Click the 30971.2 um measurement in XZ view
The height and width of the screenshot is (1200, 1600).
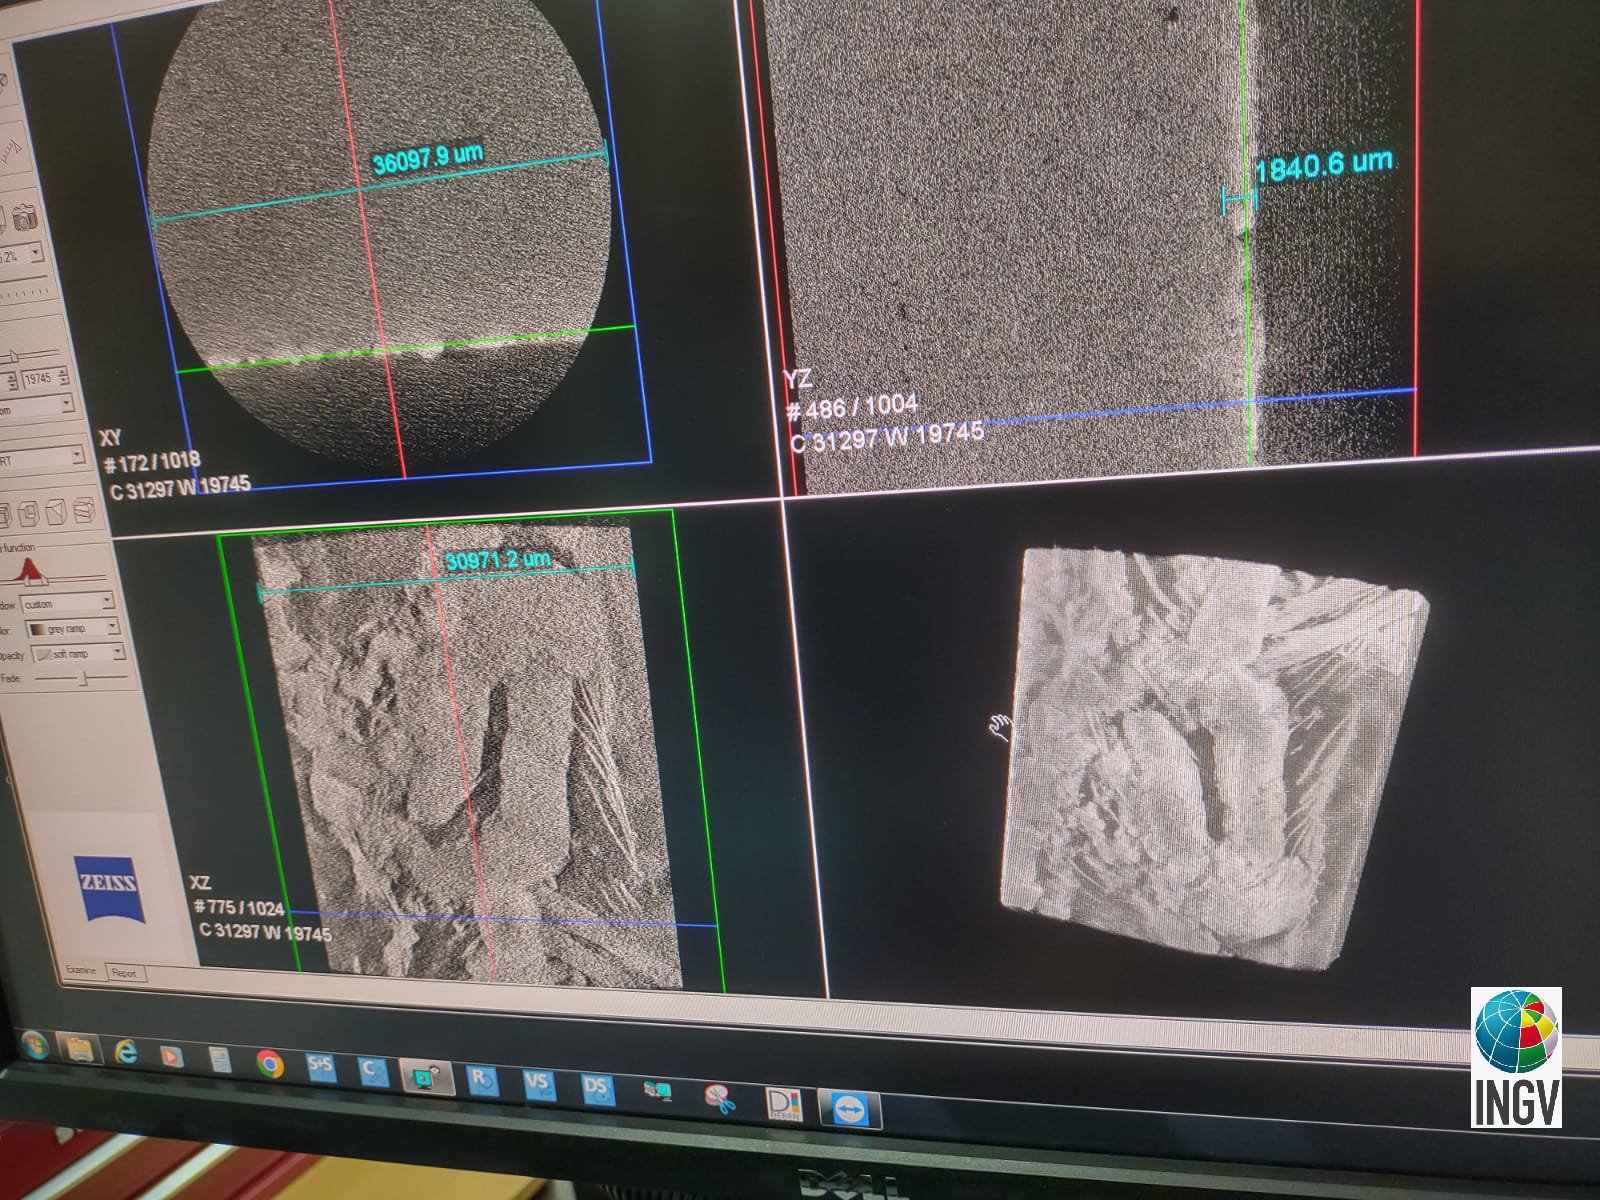click(x=497, y=559)
